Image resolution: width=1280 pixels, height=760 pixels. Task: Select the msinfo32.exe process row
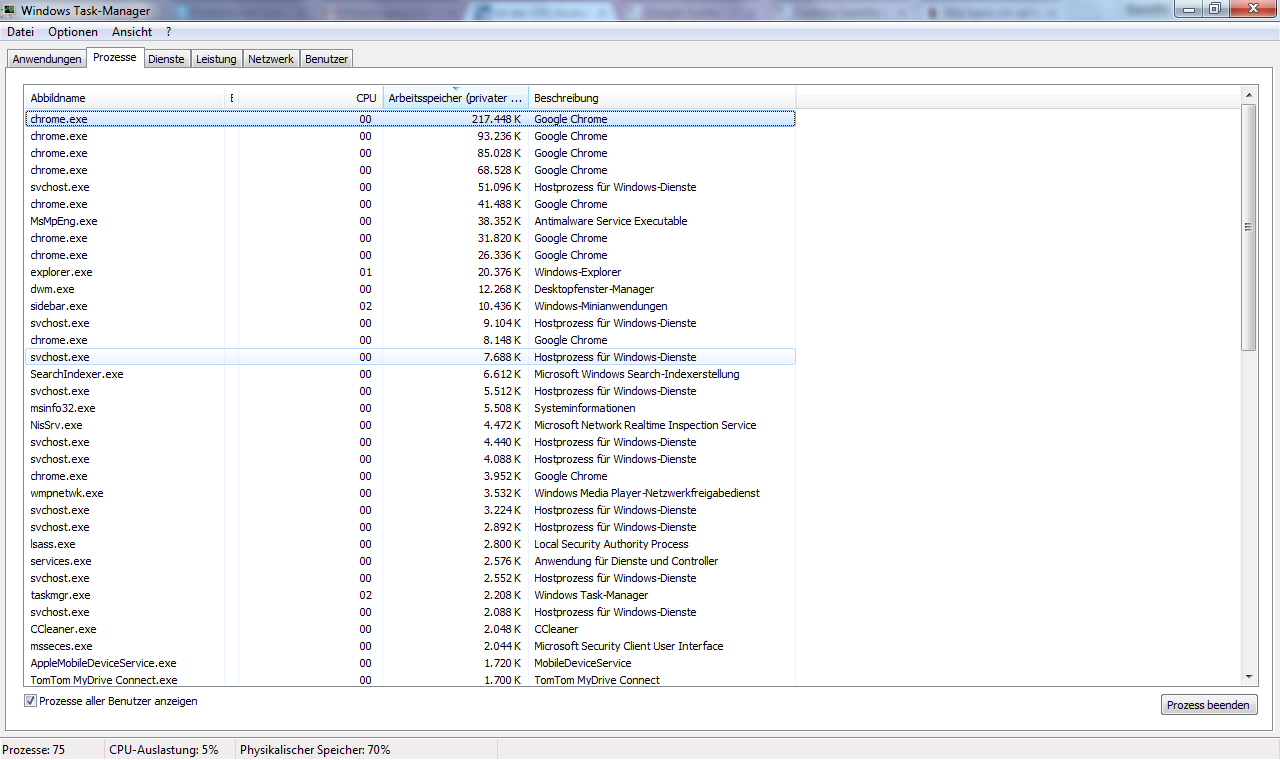point(410,408)
